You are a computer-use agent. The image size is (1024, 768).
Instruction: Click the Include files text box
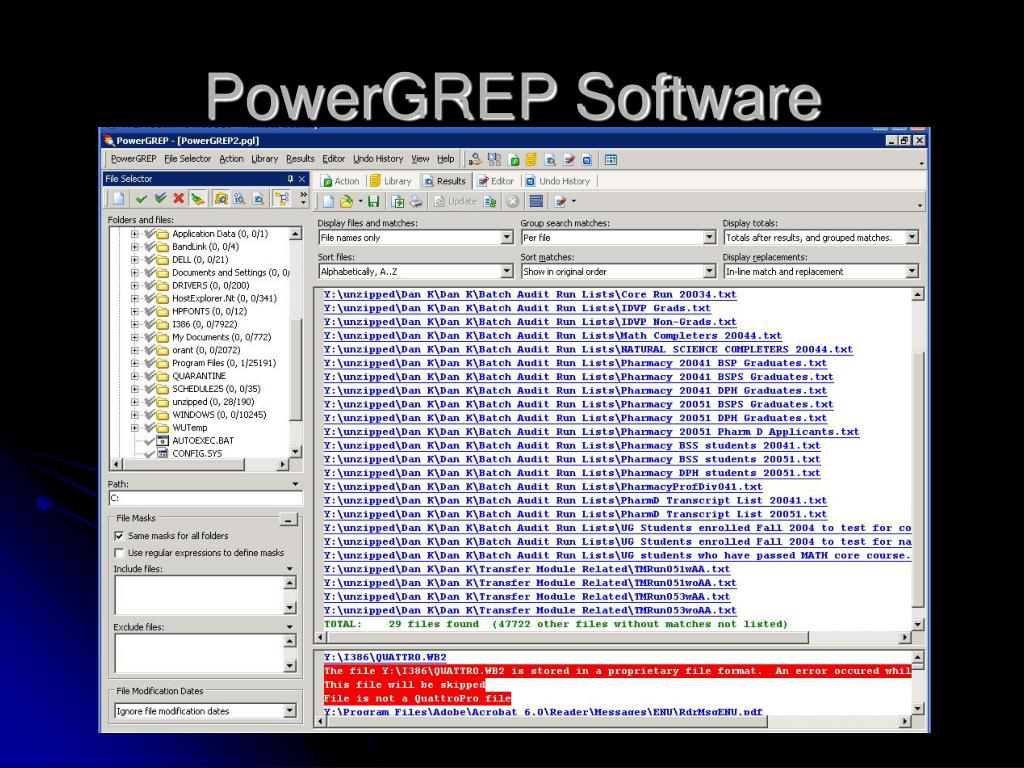click(x=199, y=595)
